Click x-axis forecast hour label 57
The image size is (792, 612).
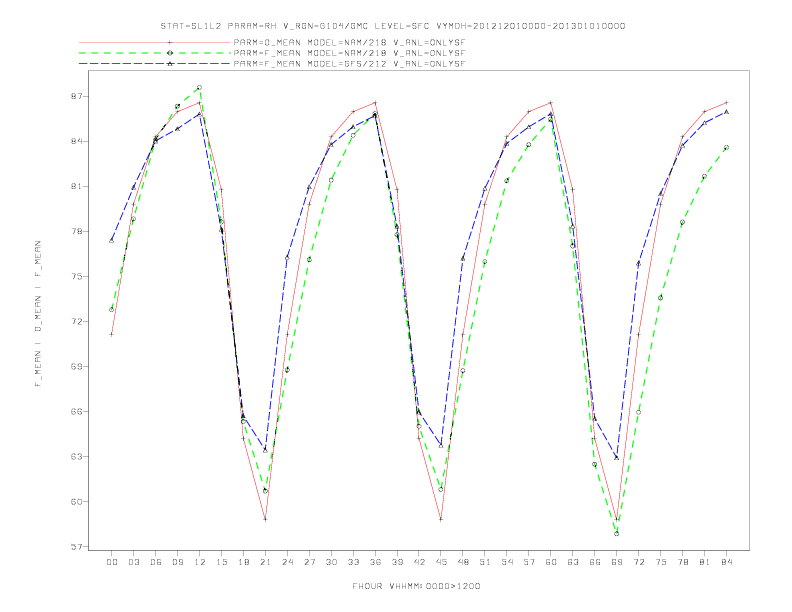click(x=529, y=562)
